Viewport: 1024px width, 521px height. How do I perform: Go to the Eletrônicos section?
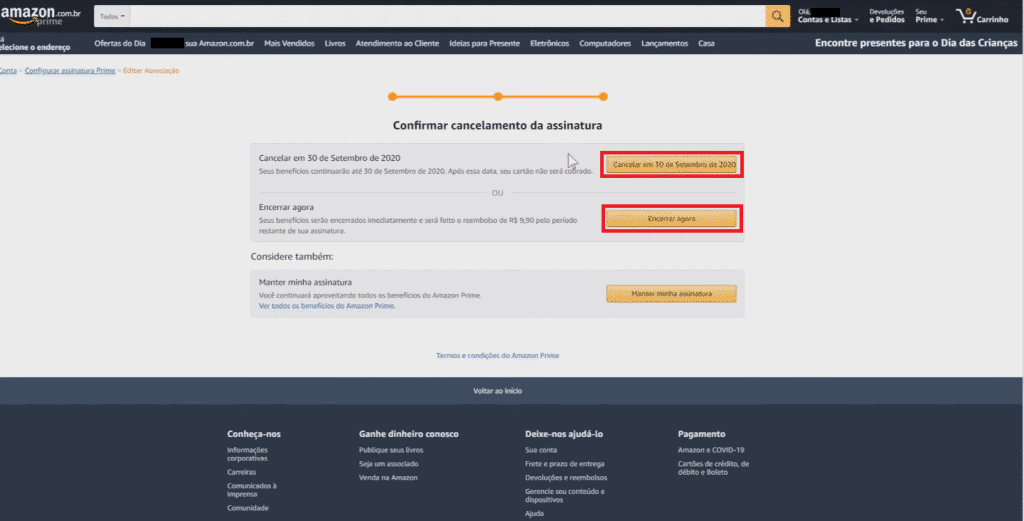(549, 43)
